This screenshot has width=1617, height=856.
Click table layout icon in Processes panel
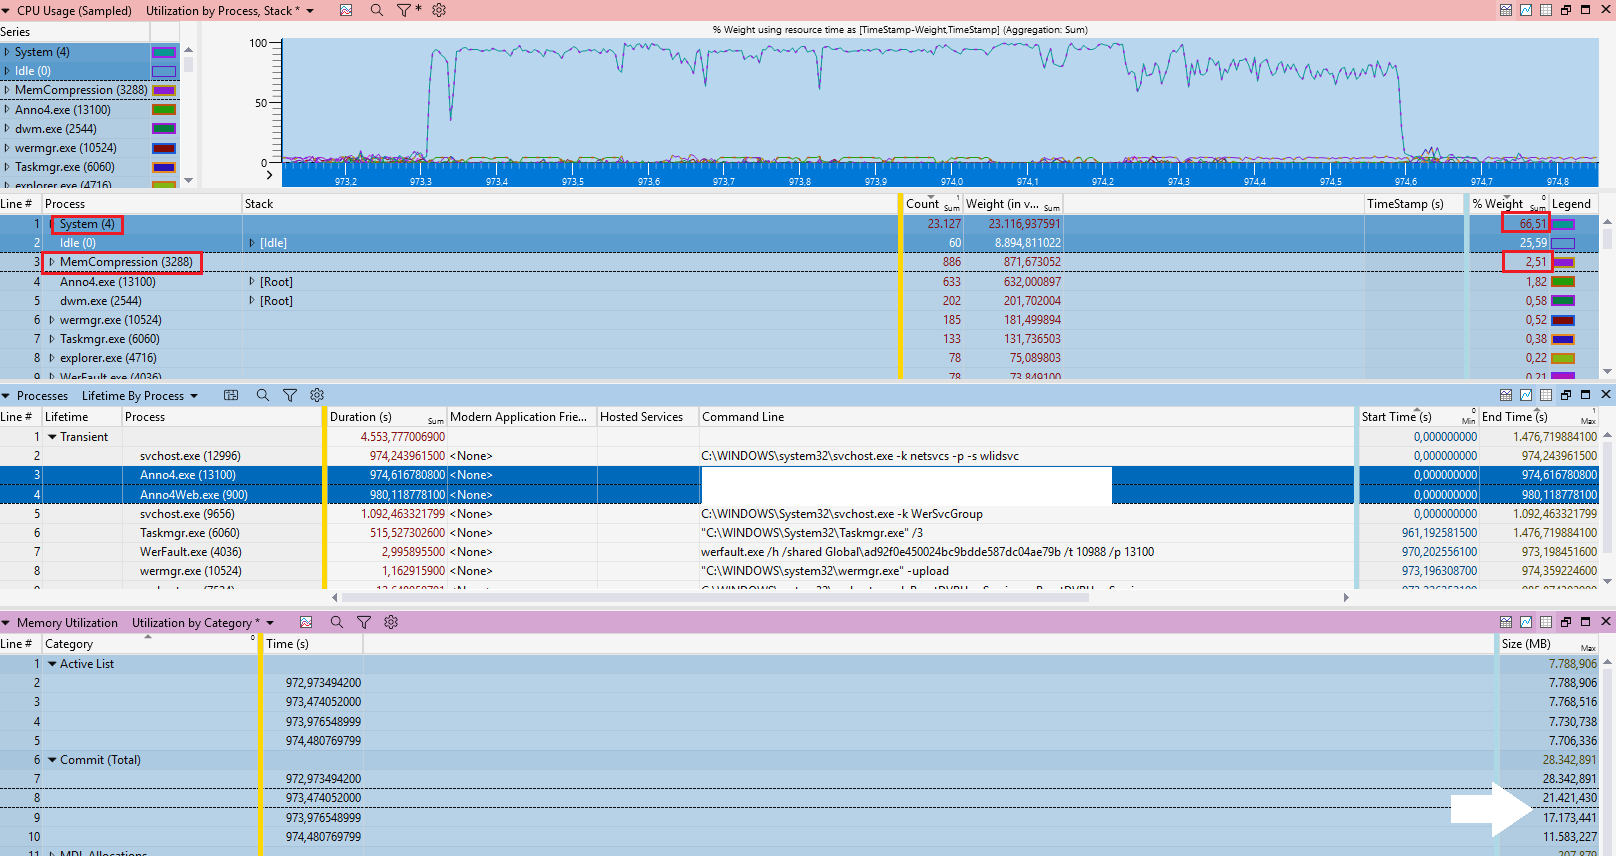(231, 395)
